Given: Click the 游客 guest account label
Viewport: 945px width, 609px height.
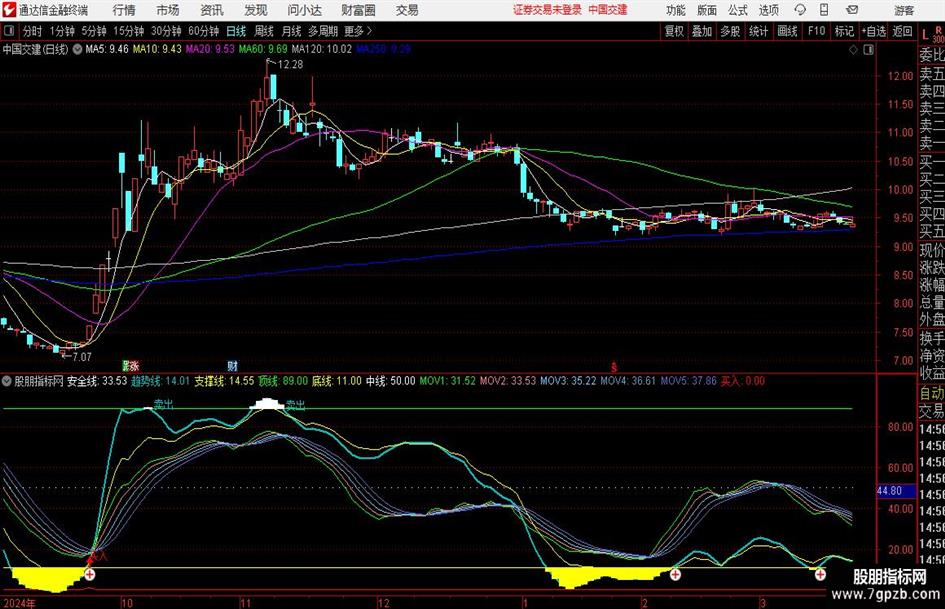Looking at the screenshot, I should [904, 10].
